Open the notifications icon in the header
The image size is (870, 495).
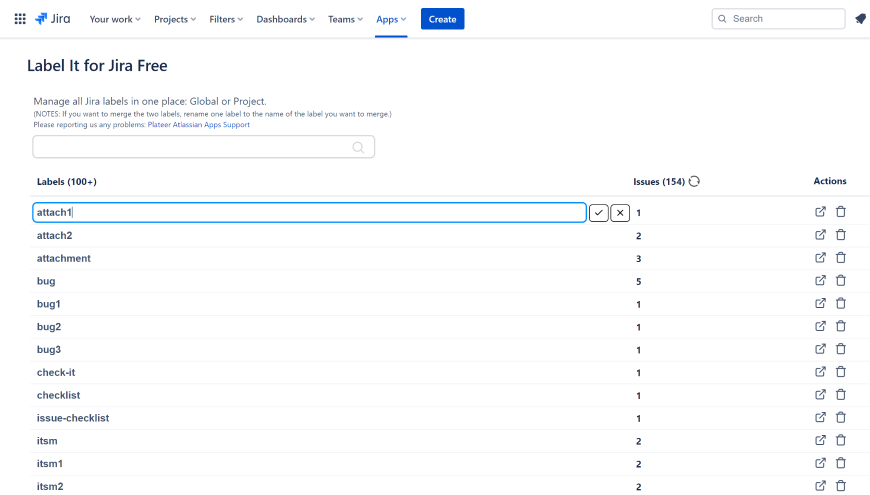click(x=860, y=19)
